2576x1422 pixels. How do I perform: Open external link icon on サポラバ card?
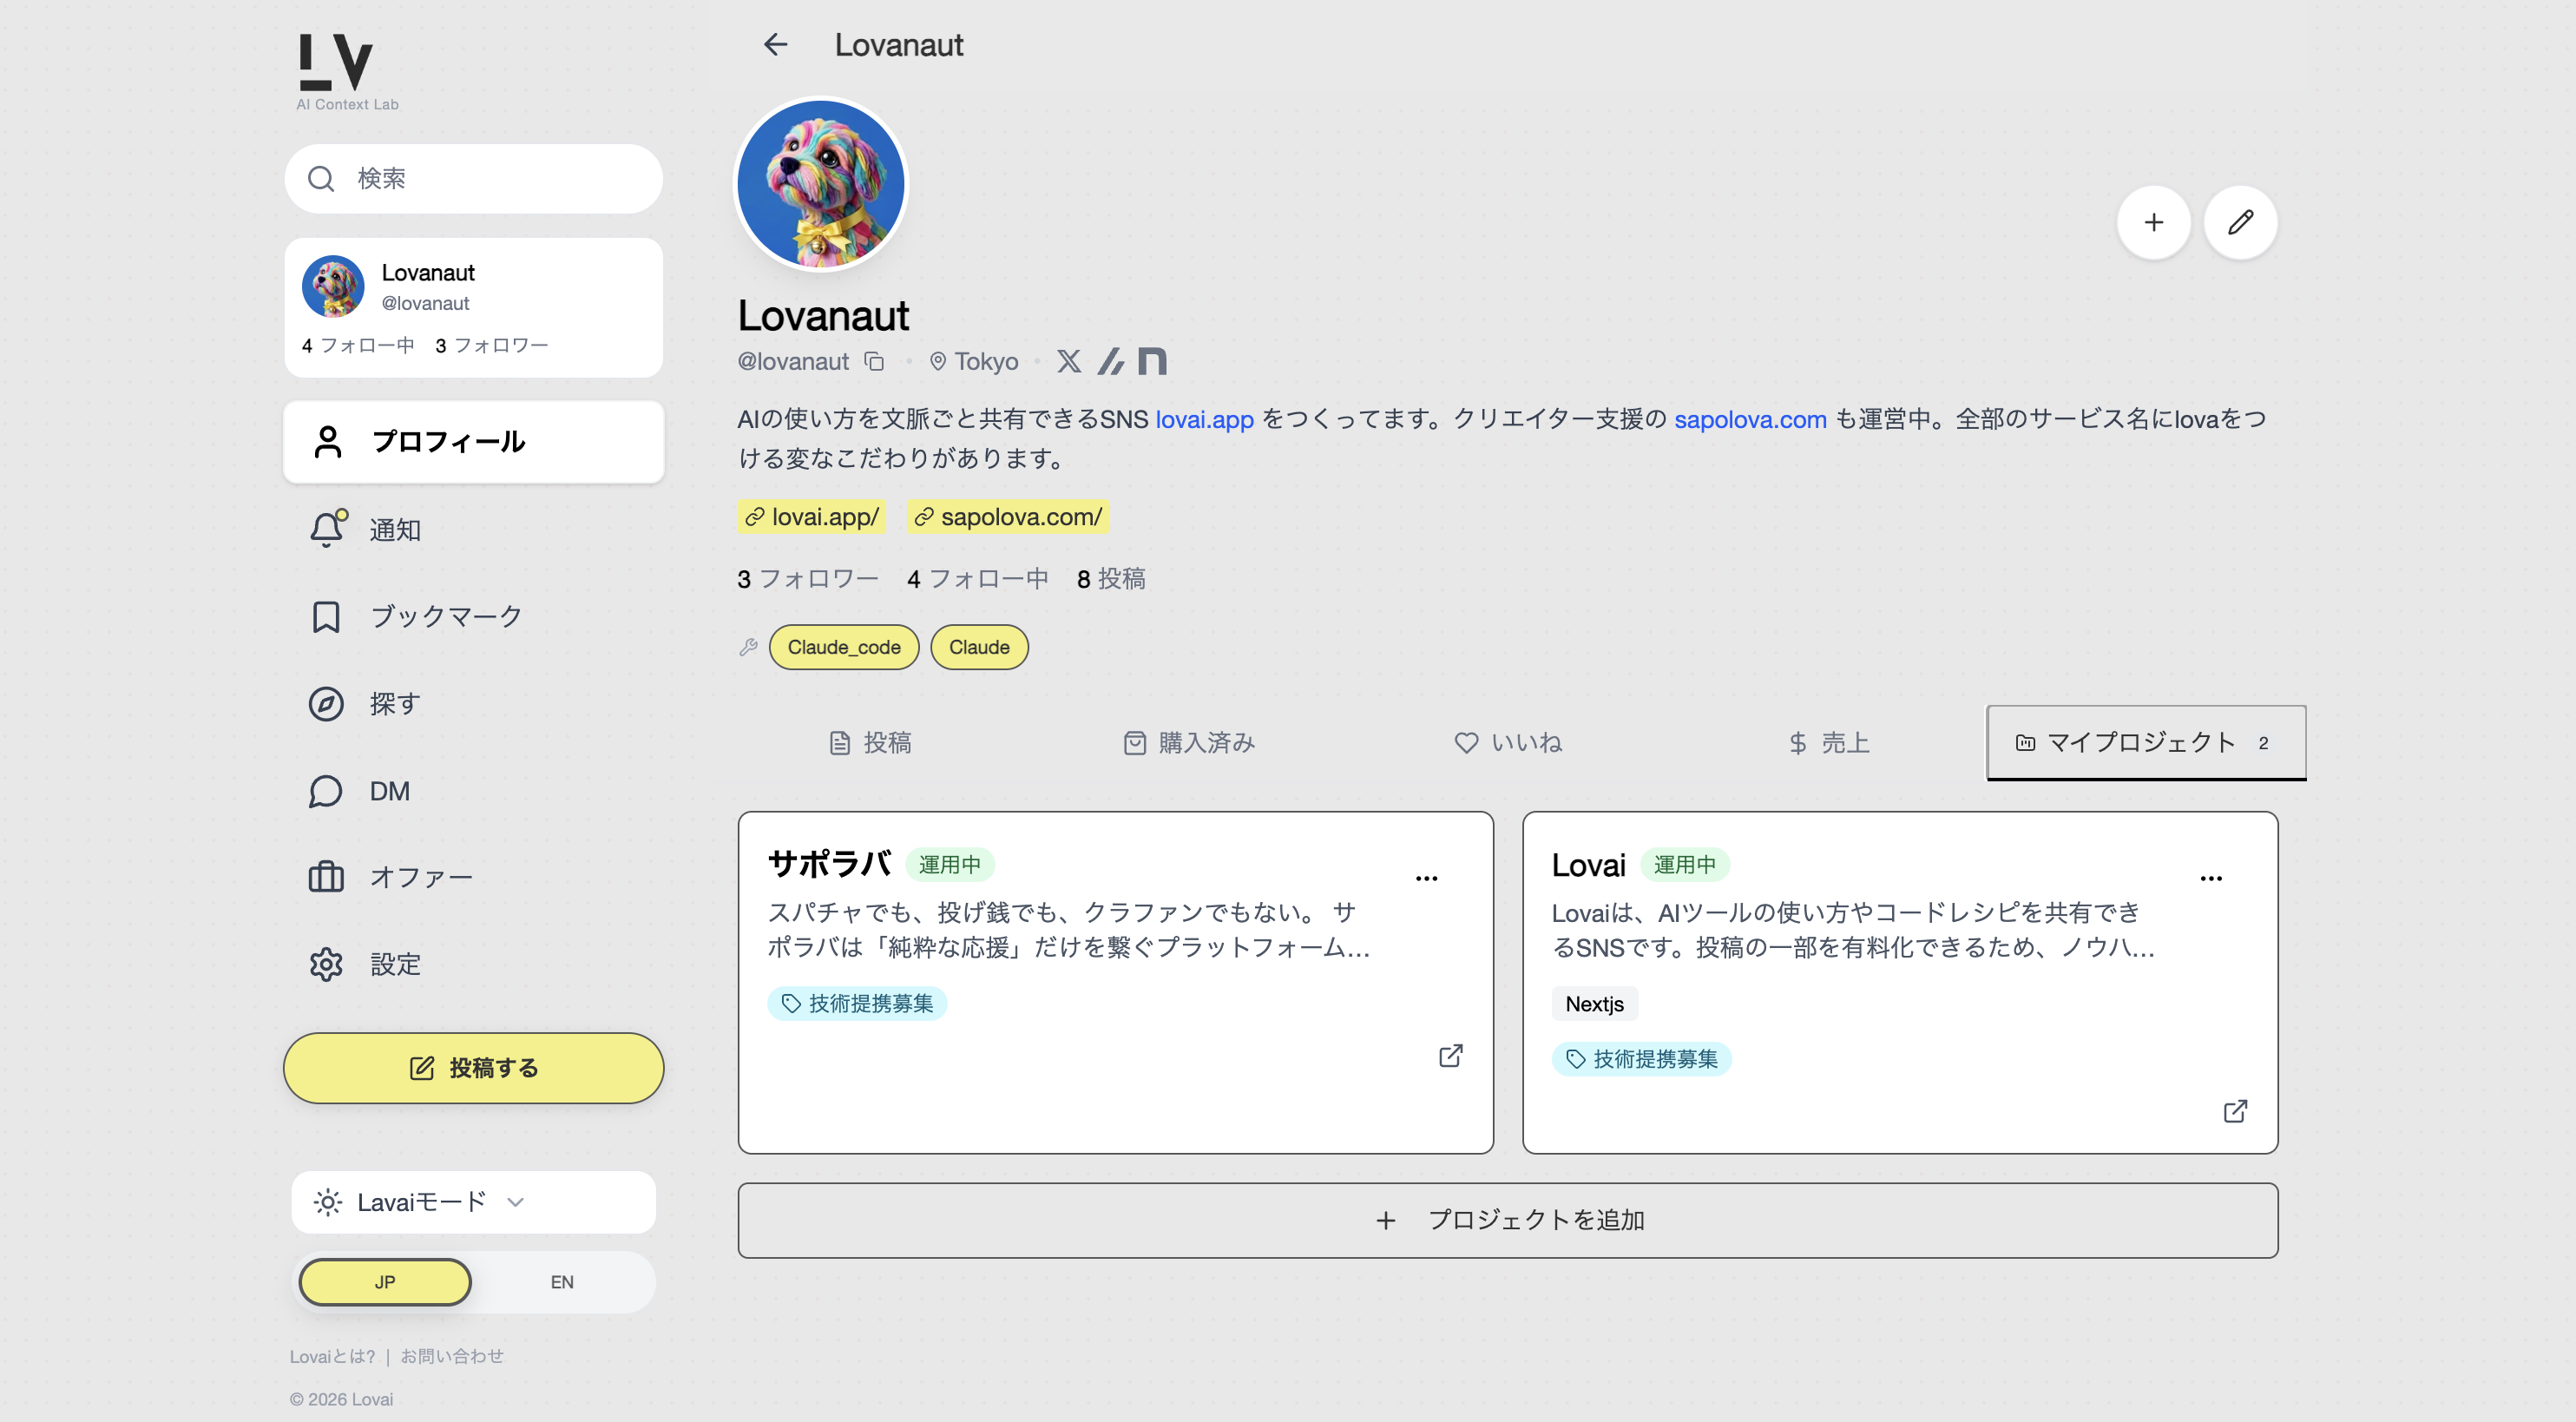(x=1450, y=1056)
